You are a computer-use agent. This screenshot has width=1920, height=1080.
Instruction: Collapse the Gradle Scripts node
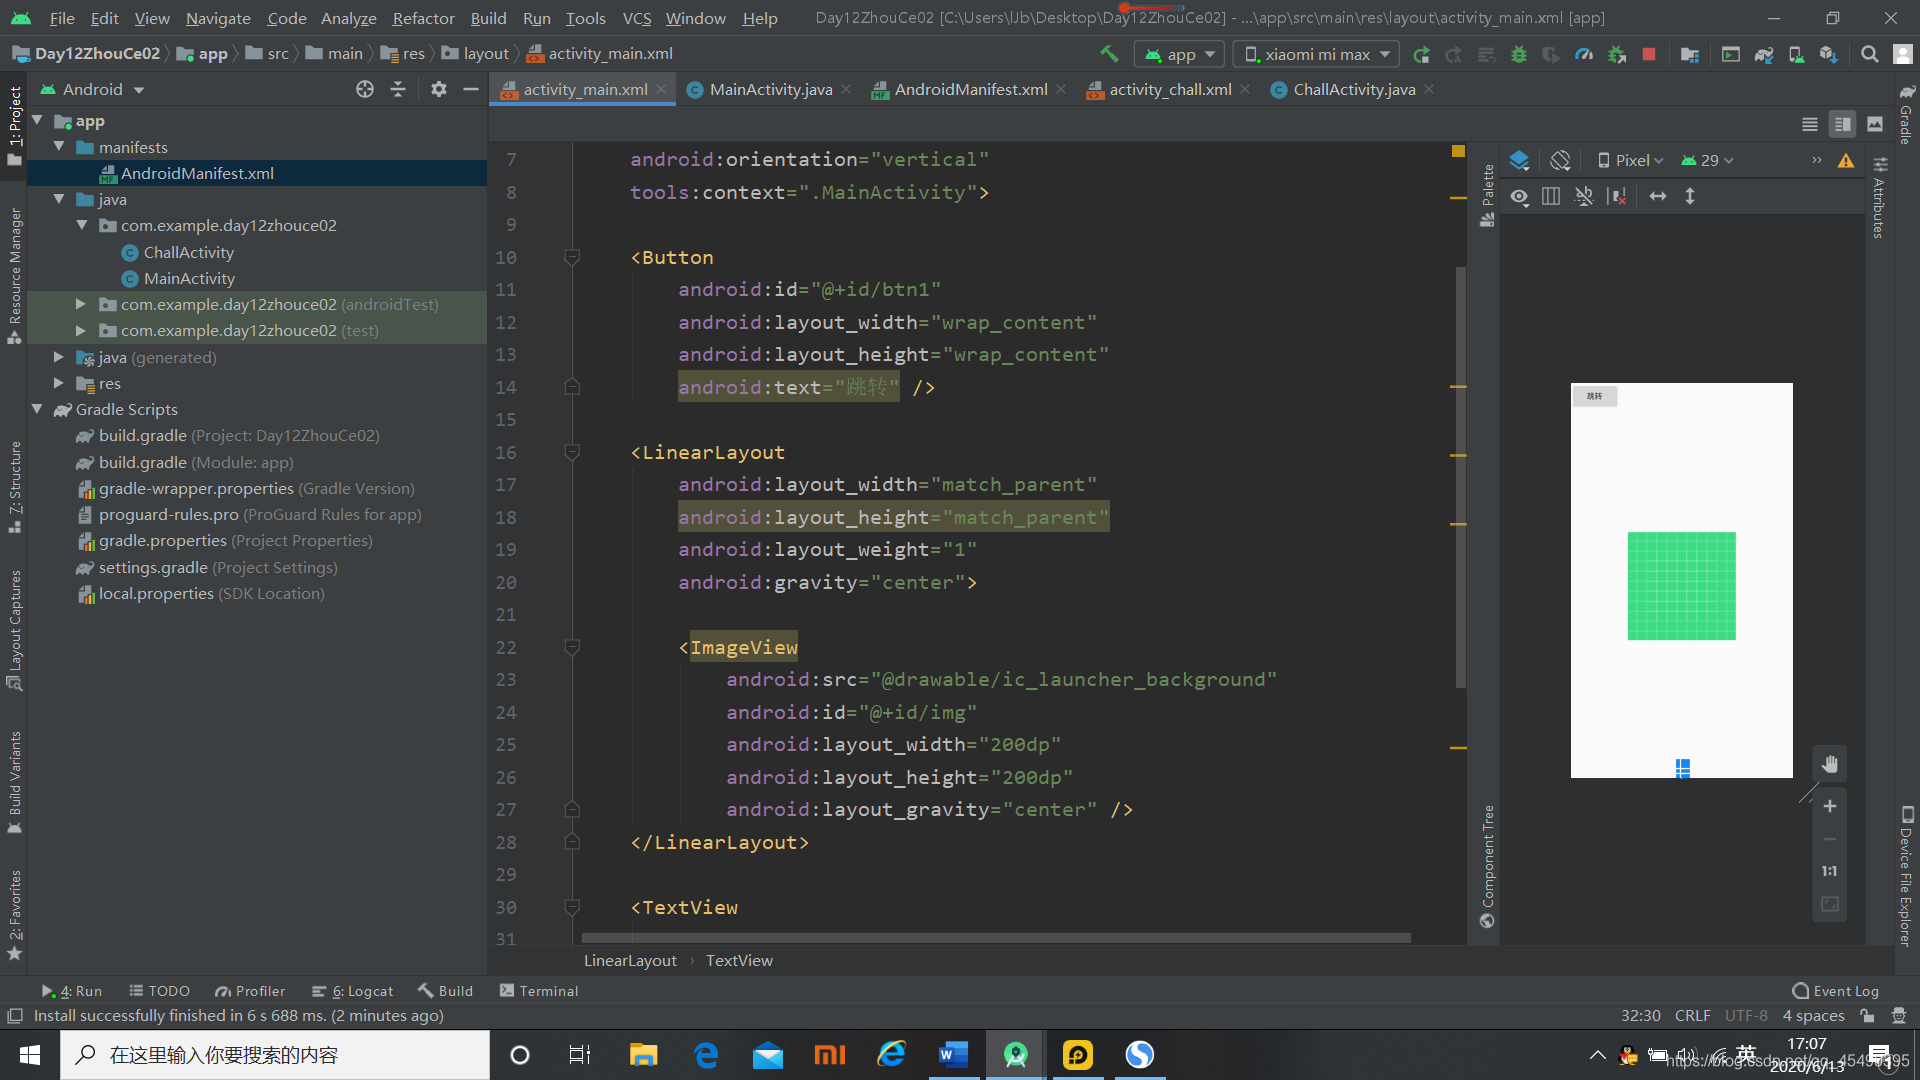pyautogui.click(x=37, y=409)
